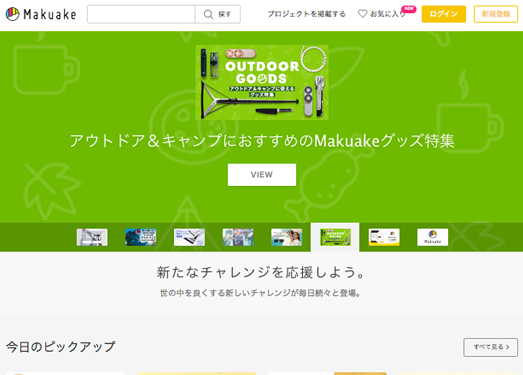This screenshot has height=375, width=523.
Task: Click the すべて見る button
Action: click(x=491, y=347)
